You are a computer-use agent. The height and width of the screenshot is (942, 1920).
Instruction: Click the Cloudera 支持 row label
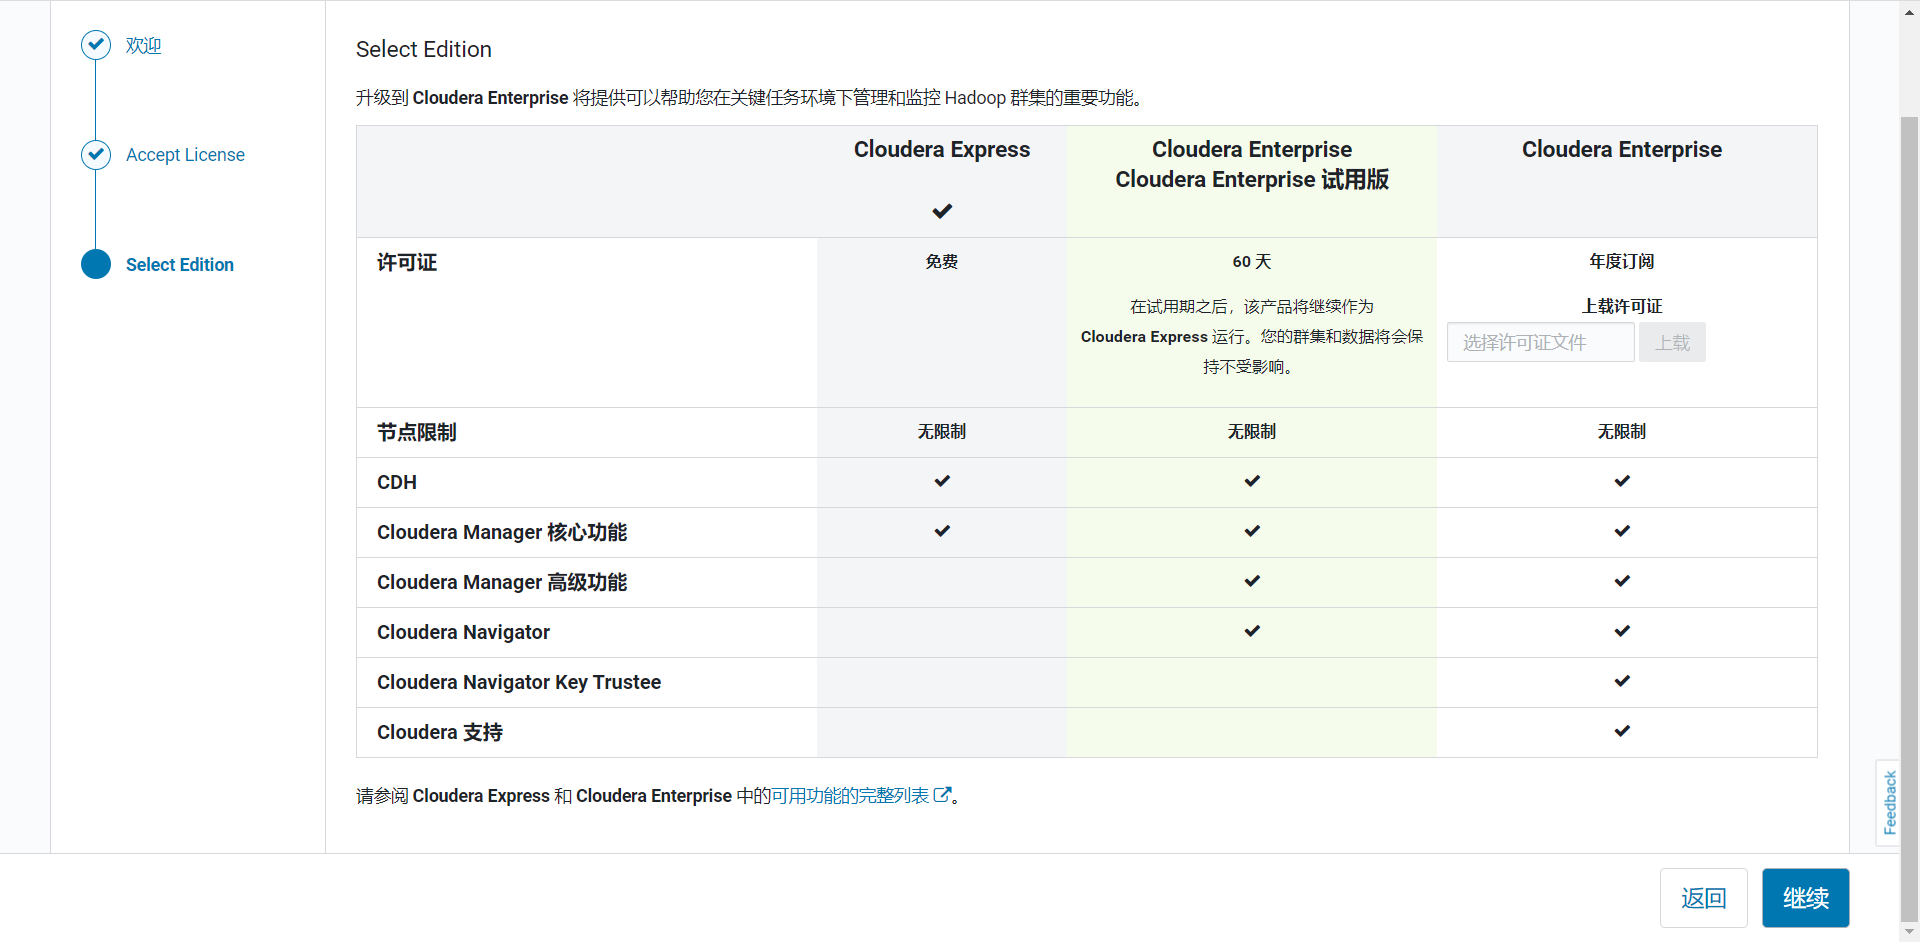(x=440, y=733)
